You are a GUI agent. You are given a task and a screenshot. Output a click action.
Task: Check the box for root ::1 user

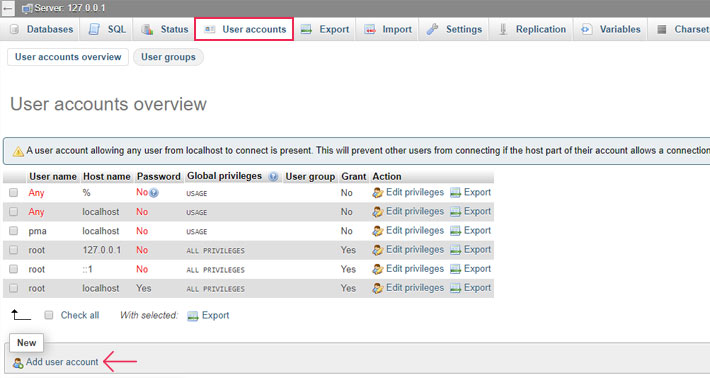click(14, 269)
